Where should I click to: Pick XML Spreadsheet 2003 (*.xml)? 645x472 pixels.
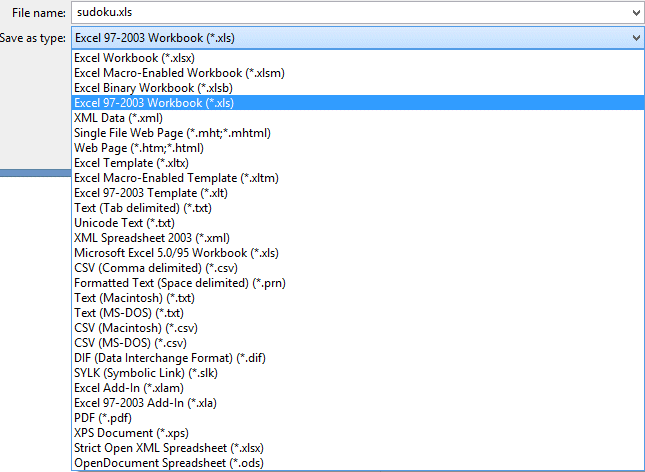pyautogui.click(x=358, y=238)
